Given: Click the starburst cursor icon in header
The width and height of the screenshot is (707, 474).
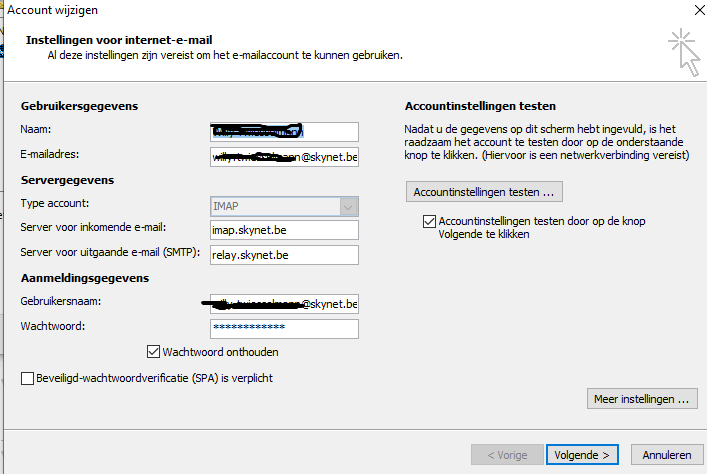Looking at the screenshot, I should (685, 52).
